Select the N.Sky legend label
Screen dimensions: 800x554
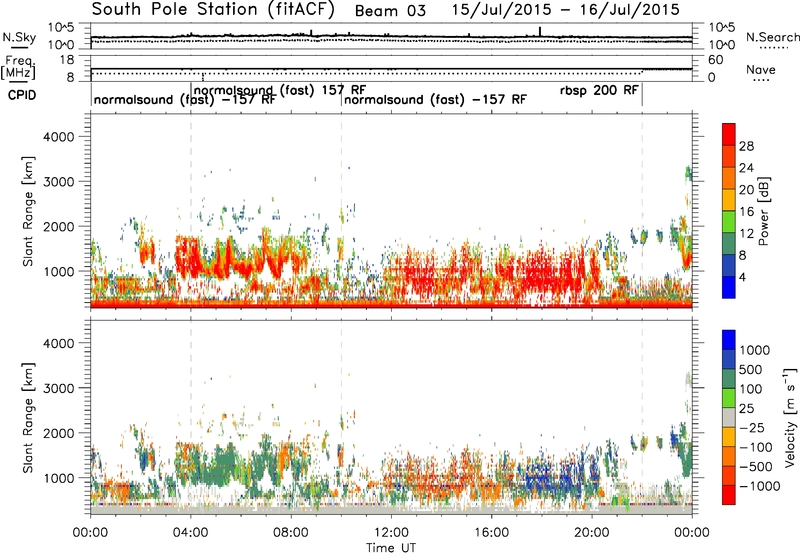tap(19, 37)
